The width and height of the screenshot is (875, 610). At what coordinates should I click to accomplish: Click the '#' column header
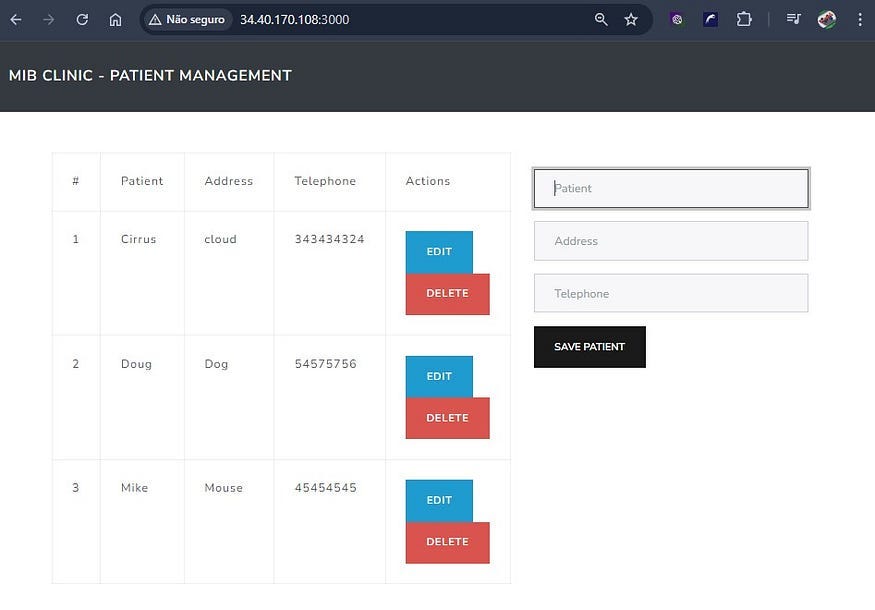(76, 181)
